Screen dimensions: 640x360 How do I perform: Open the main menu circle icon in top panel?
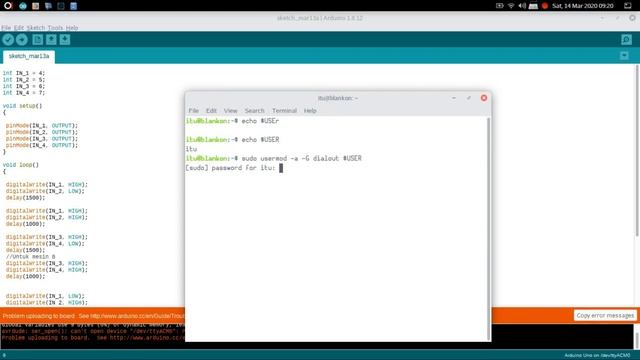pyautogui.click(x=8, y=6)
